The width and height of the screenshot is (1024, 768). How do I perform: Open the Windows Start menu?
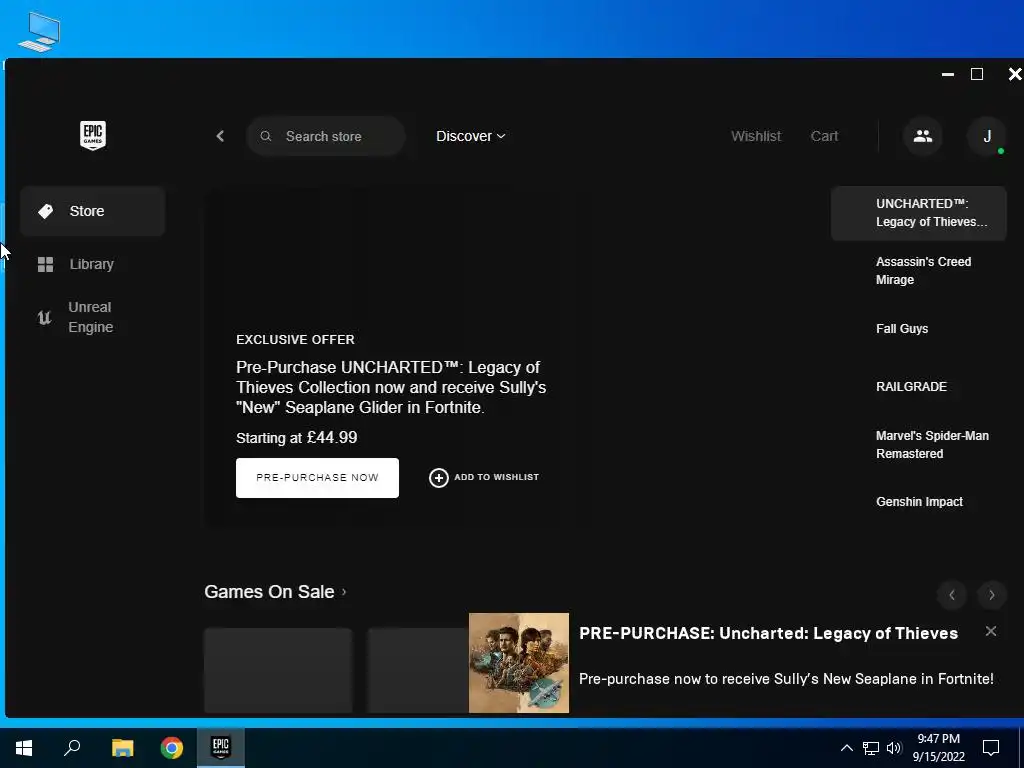24,747
